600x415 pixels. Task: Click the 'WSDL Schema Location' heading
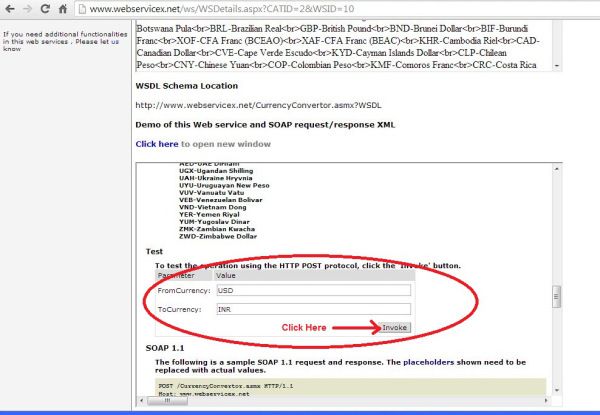coord(187,86)
